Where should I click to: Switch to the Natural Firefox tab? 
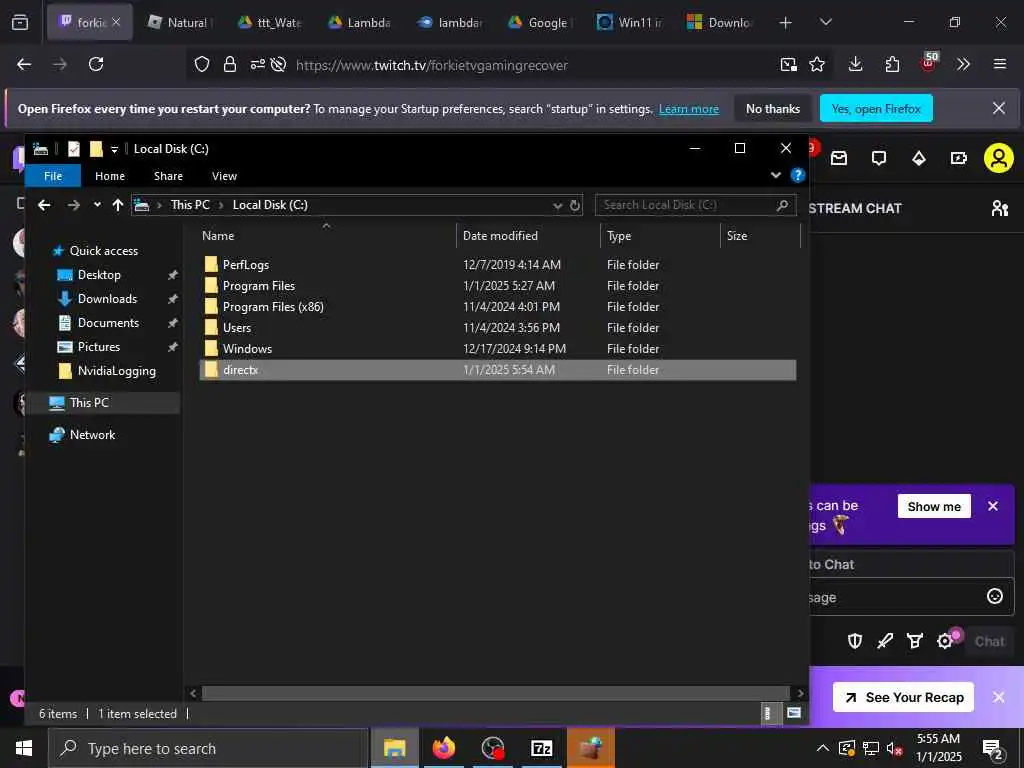pyautogui.click(x=179, y=23)
